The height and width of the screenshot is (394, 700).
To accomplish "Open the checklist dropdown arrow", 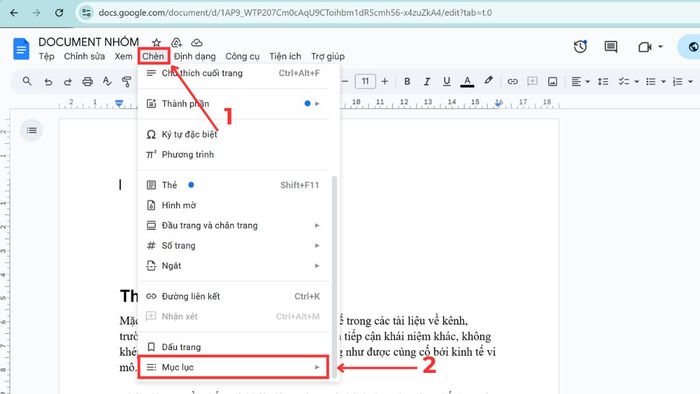I will [x=637, y=82].
